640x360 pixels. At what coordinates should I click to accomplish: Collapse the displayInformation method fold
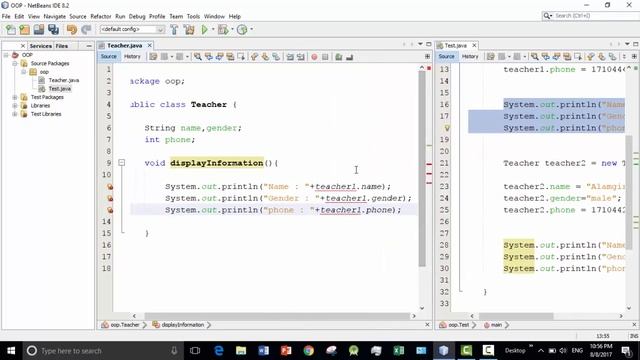click(122, 163)
